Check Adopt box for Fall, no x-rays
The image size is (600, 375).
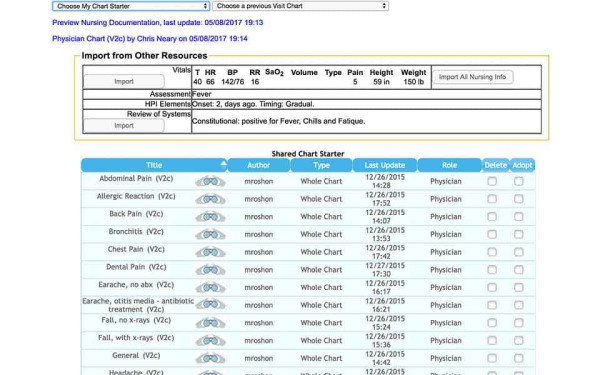pyautogui.click(x=518, y=323)
